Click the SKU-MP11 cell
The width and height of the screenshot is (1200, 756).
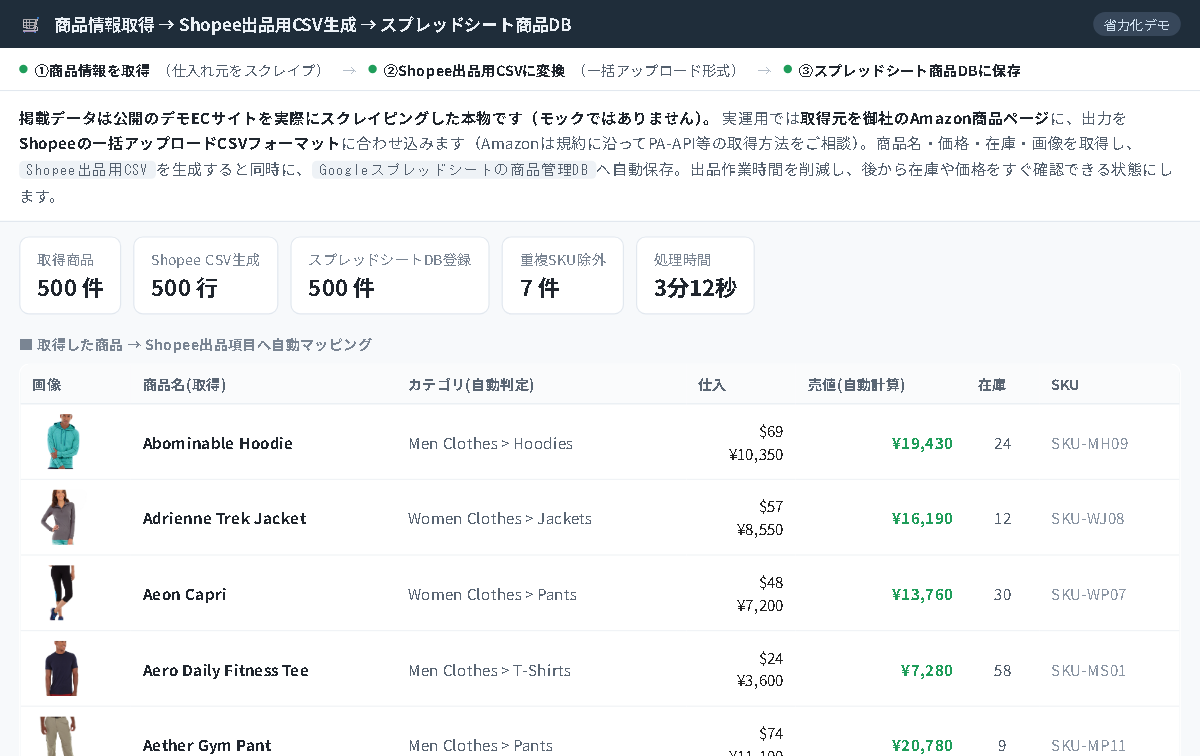tap(1089, 745)
